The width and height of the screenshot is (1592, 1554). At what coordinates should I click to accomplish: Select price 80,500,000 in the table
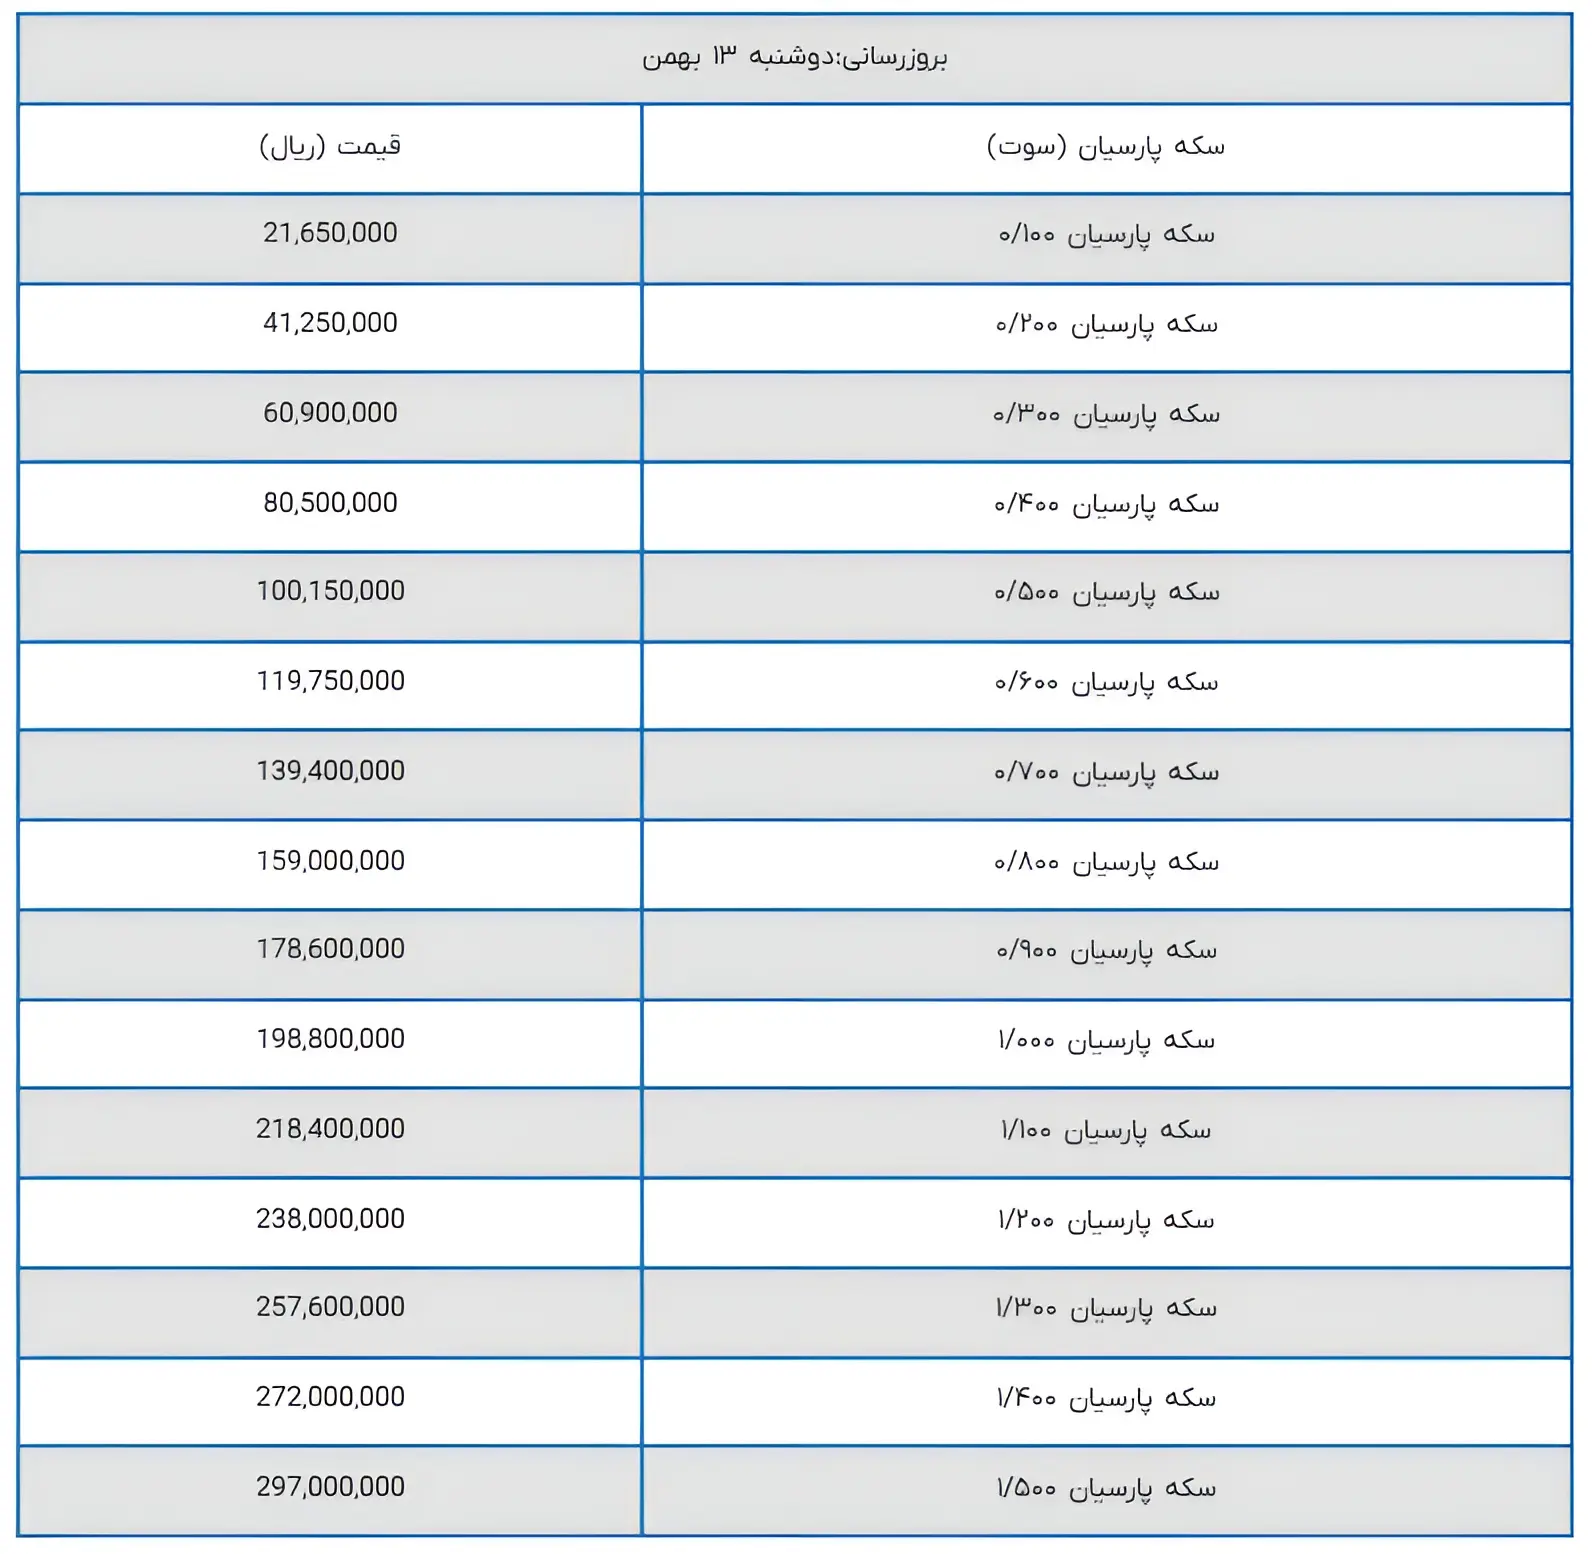click(x=330, y=503)
